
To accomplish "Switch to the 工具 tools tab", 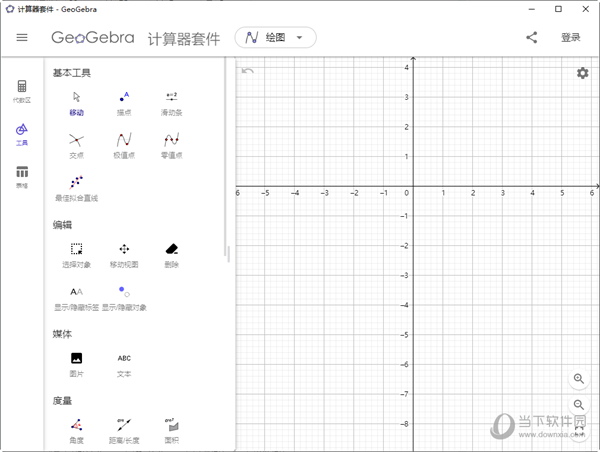I will tap(22, 134).
